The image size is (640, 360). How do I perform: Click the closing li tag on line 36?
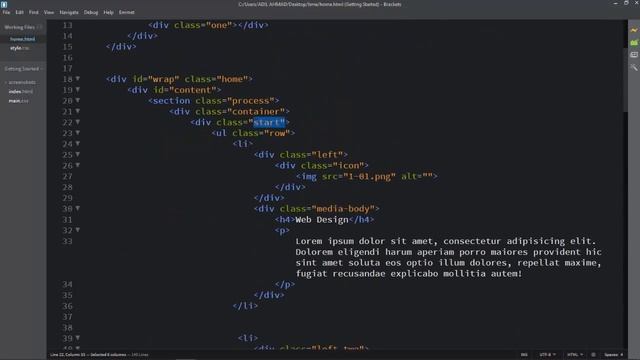(x=245, y=306)
